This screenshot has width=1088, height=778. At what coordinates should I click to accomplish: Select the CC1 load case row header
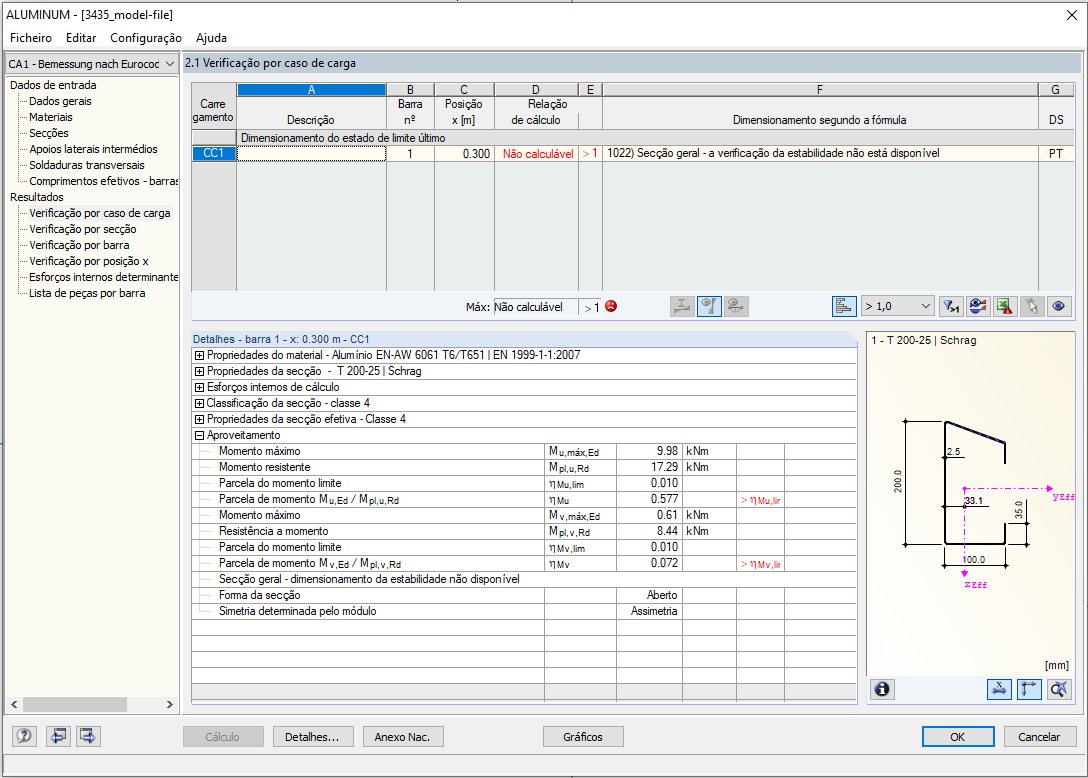coord(214,153)
